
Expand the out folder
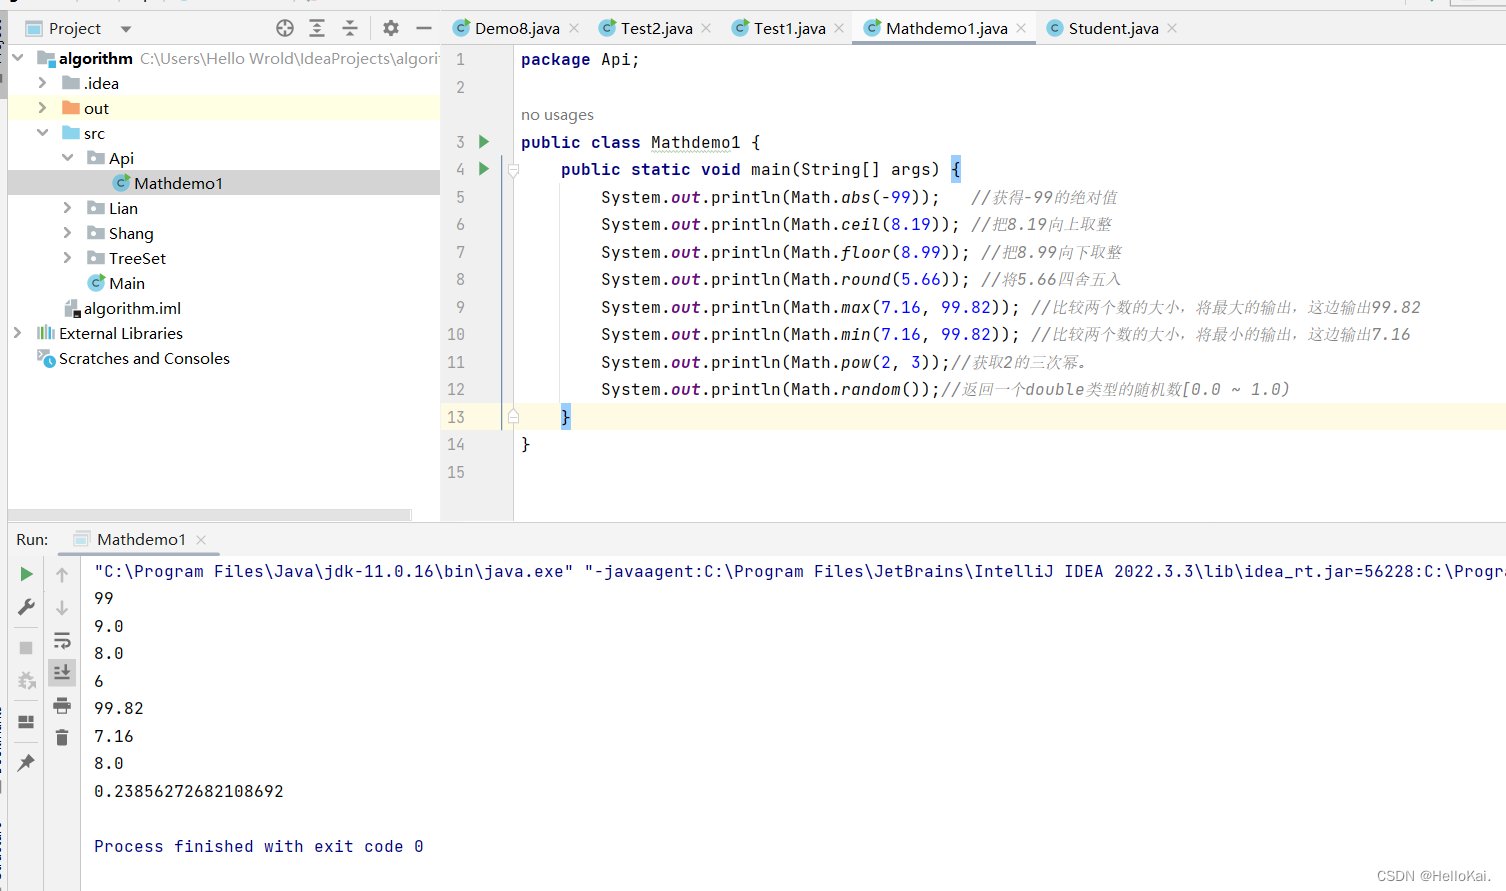point(42,108)
